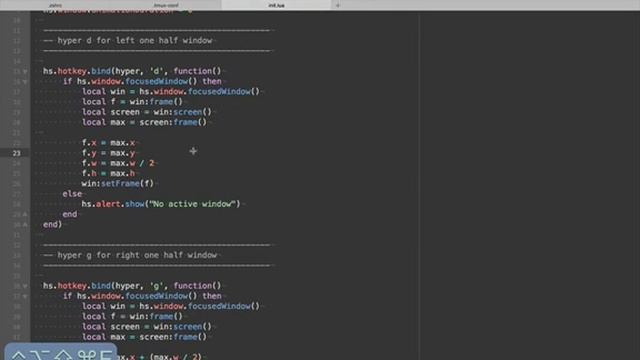Switch to the middle tab left of init.lua
Screen dimensions: 640x360
tap(166, 5)
